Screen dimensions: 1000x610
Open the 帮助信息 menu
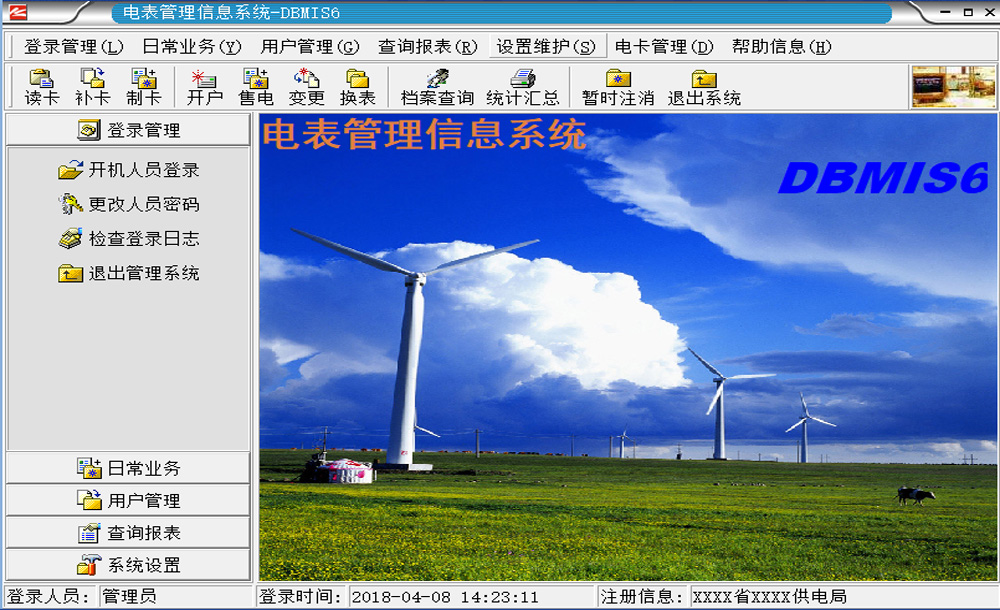[x=782, y=47]
